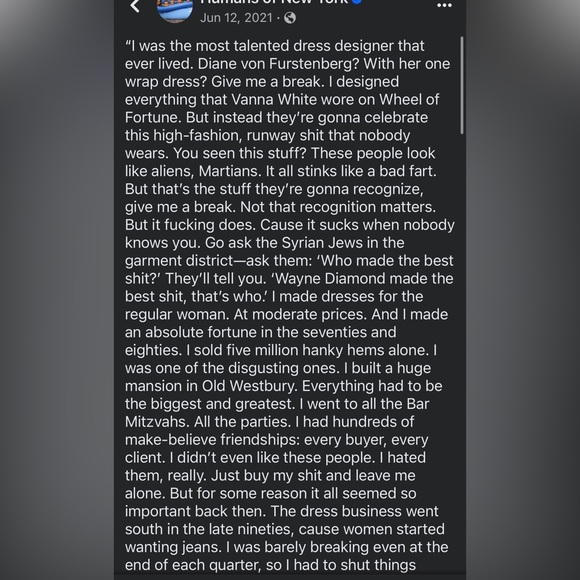Tap the globe public audience icon
The width and height of the screenshot is (580, 580).
(290, 18)
